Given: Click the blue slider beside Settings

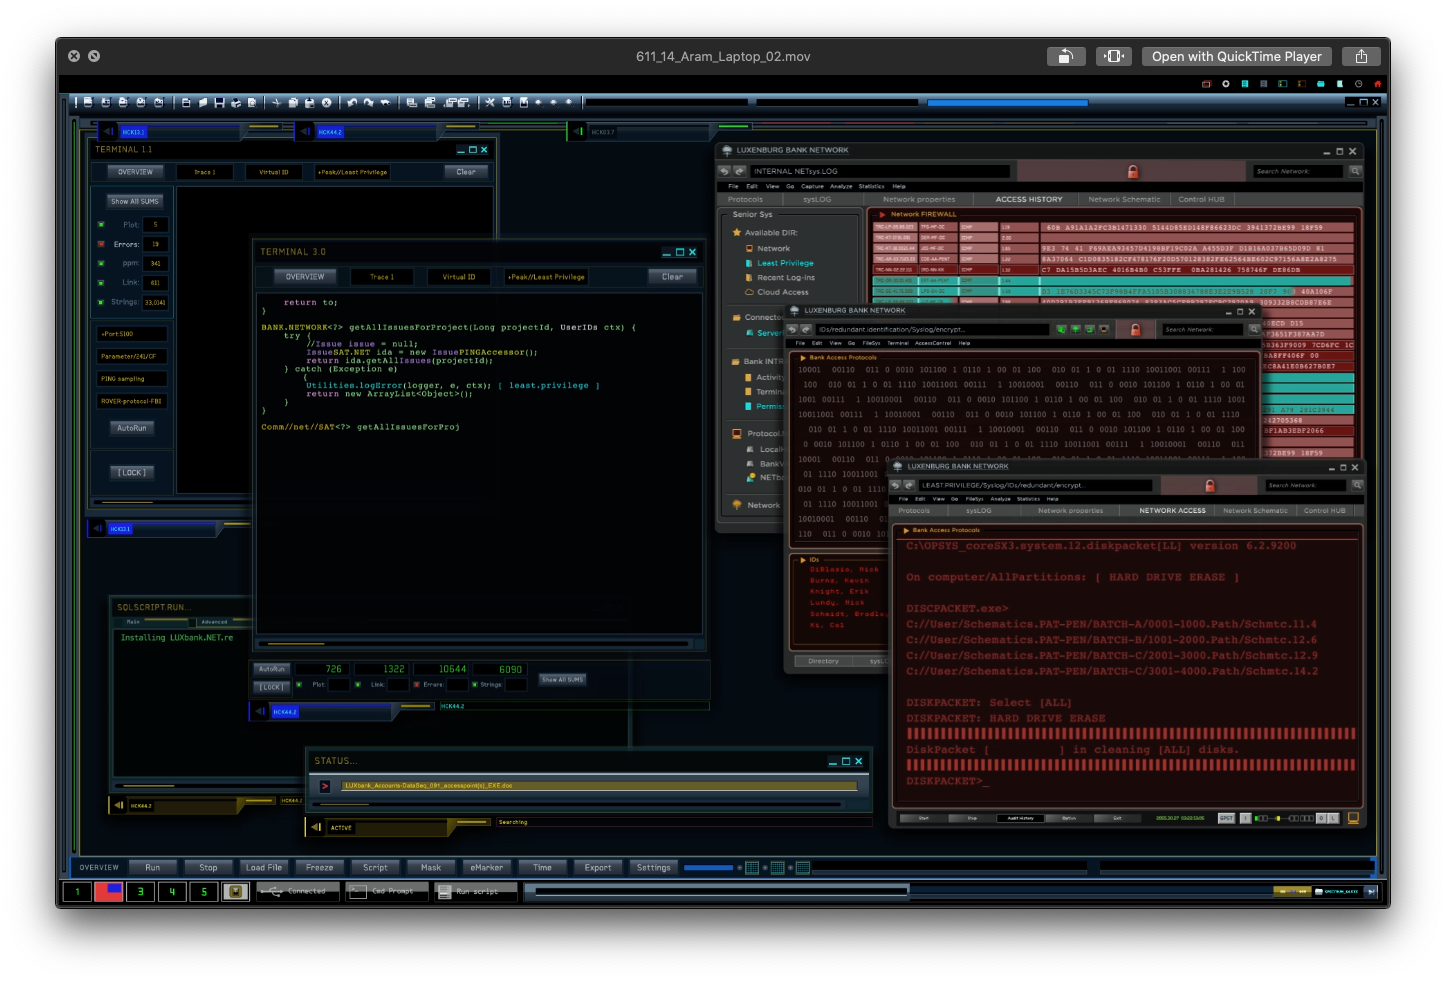Looking at the screenshot, I should tap(709, 868).
